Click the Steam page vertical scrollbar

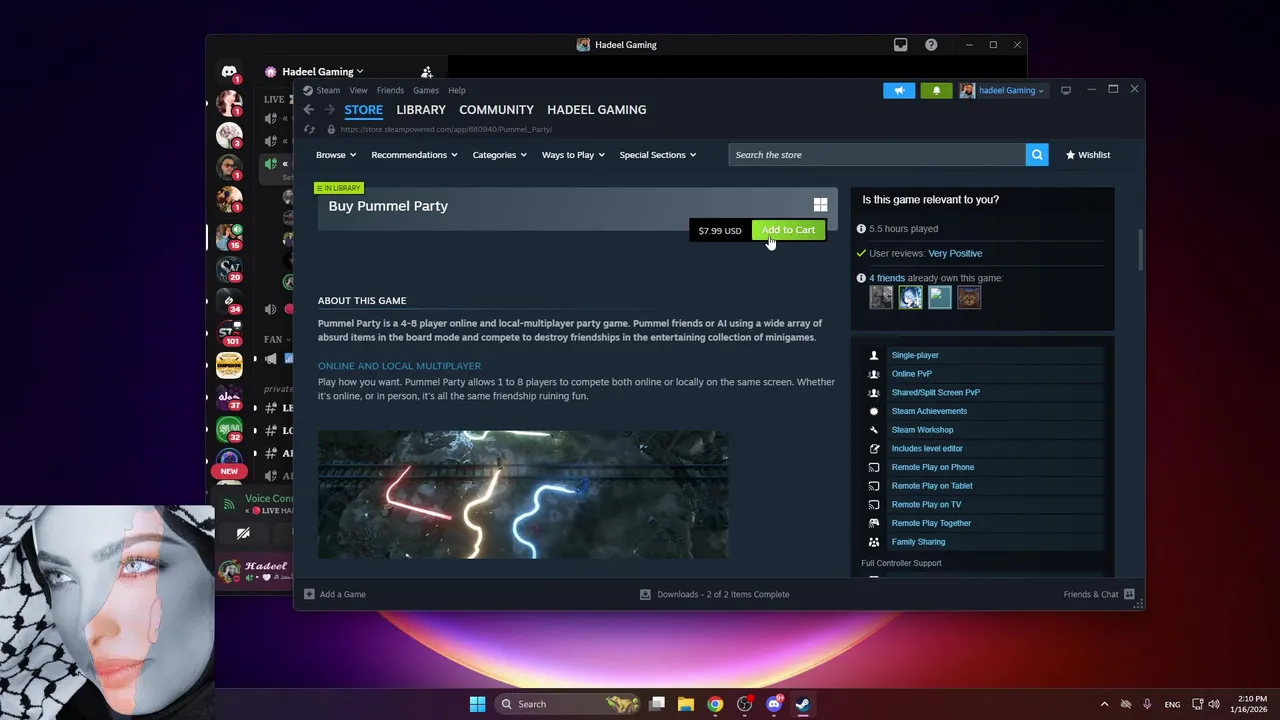[1140, 249]
